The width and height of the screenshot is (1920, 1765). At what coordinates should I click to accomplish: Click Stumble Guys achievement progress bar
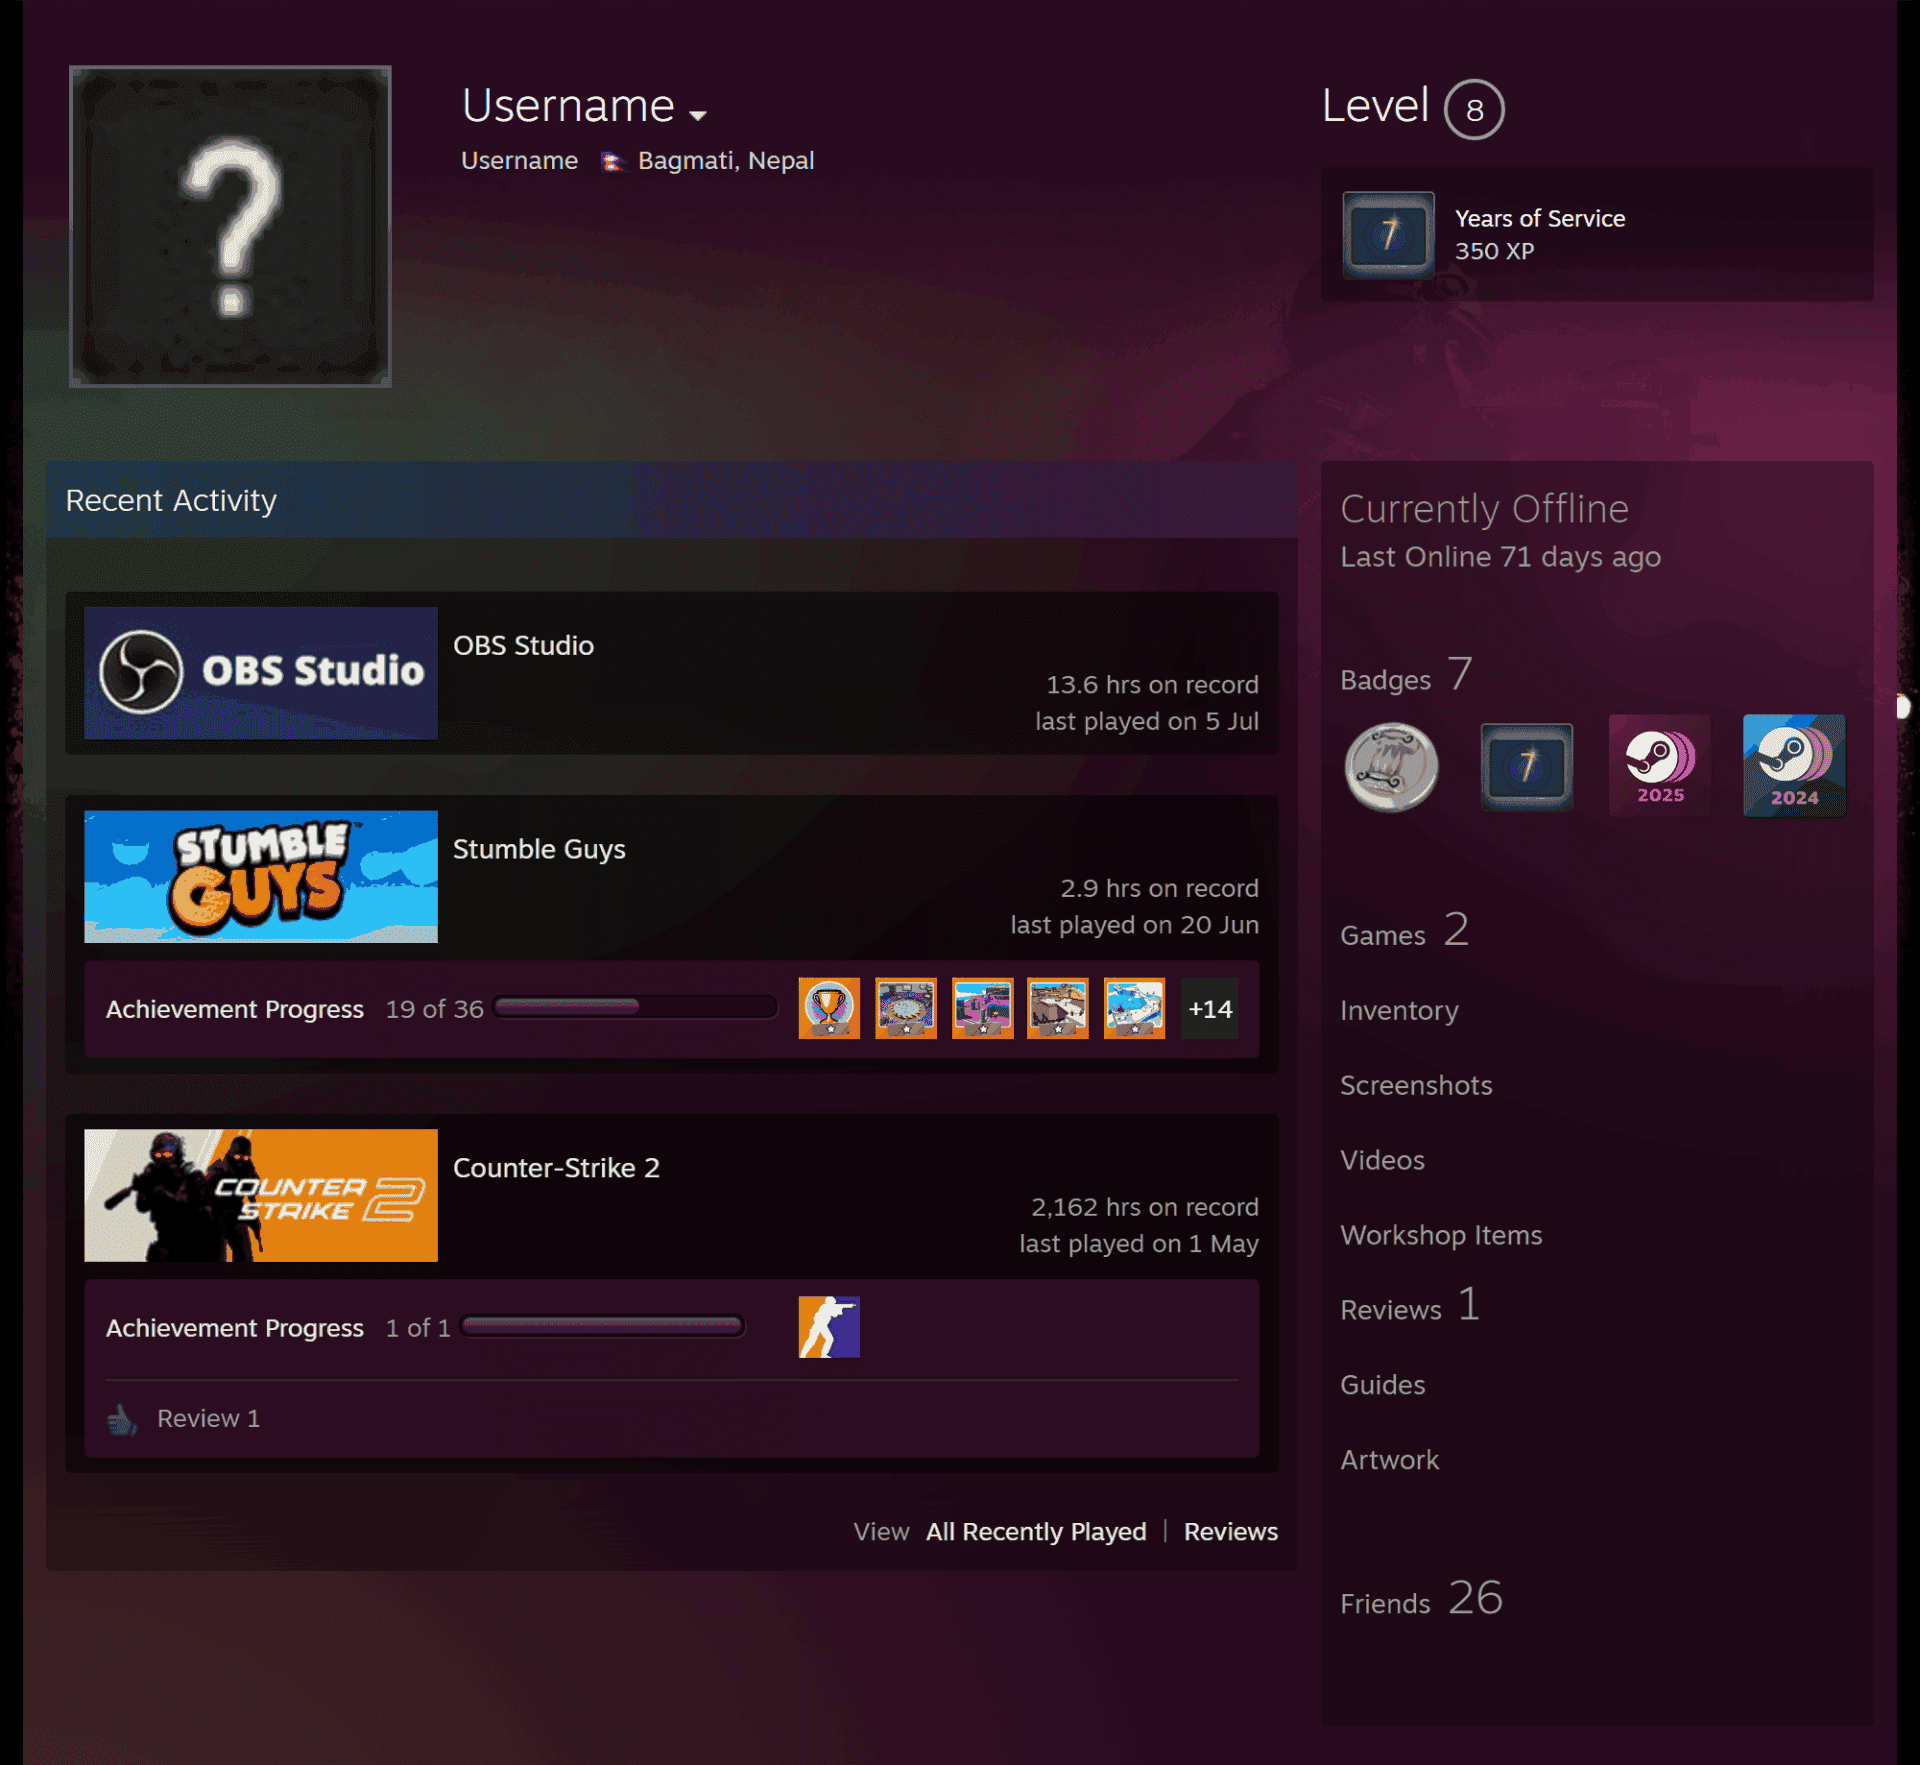tap(636, 1007)
